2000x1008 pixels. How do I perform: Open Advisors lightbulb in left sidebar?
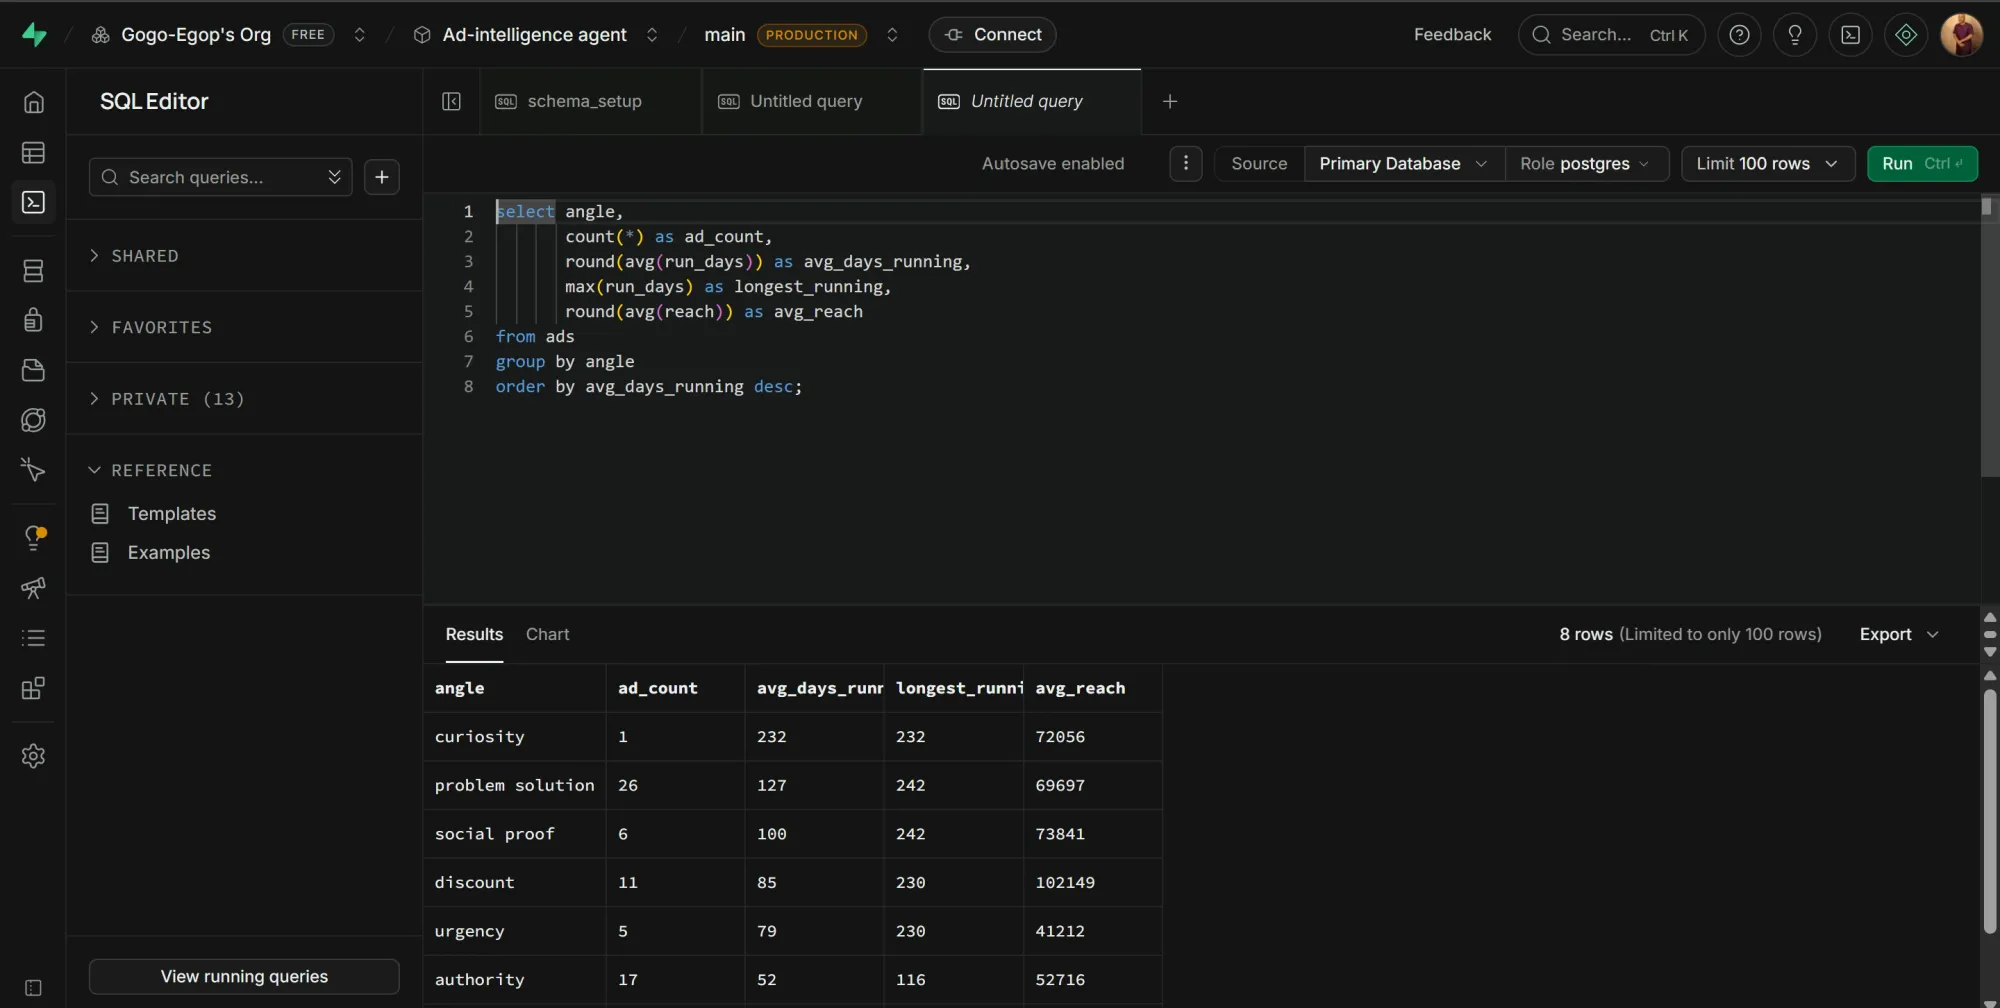[x=34, y=538]
